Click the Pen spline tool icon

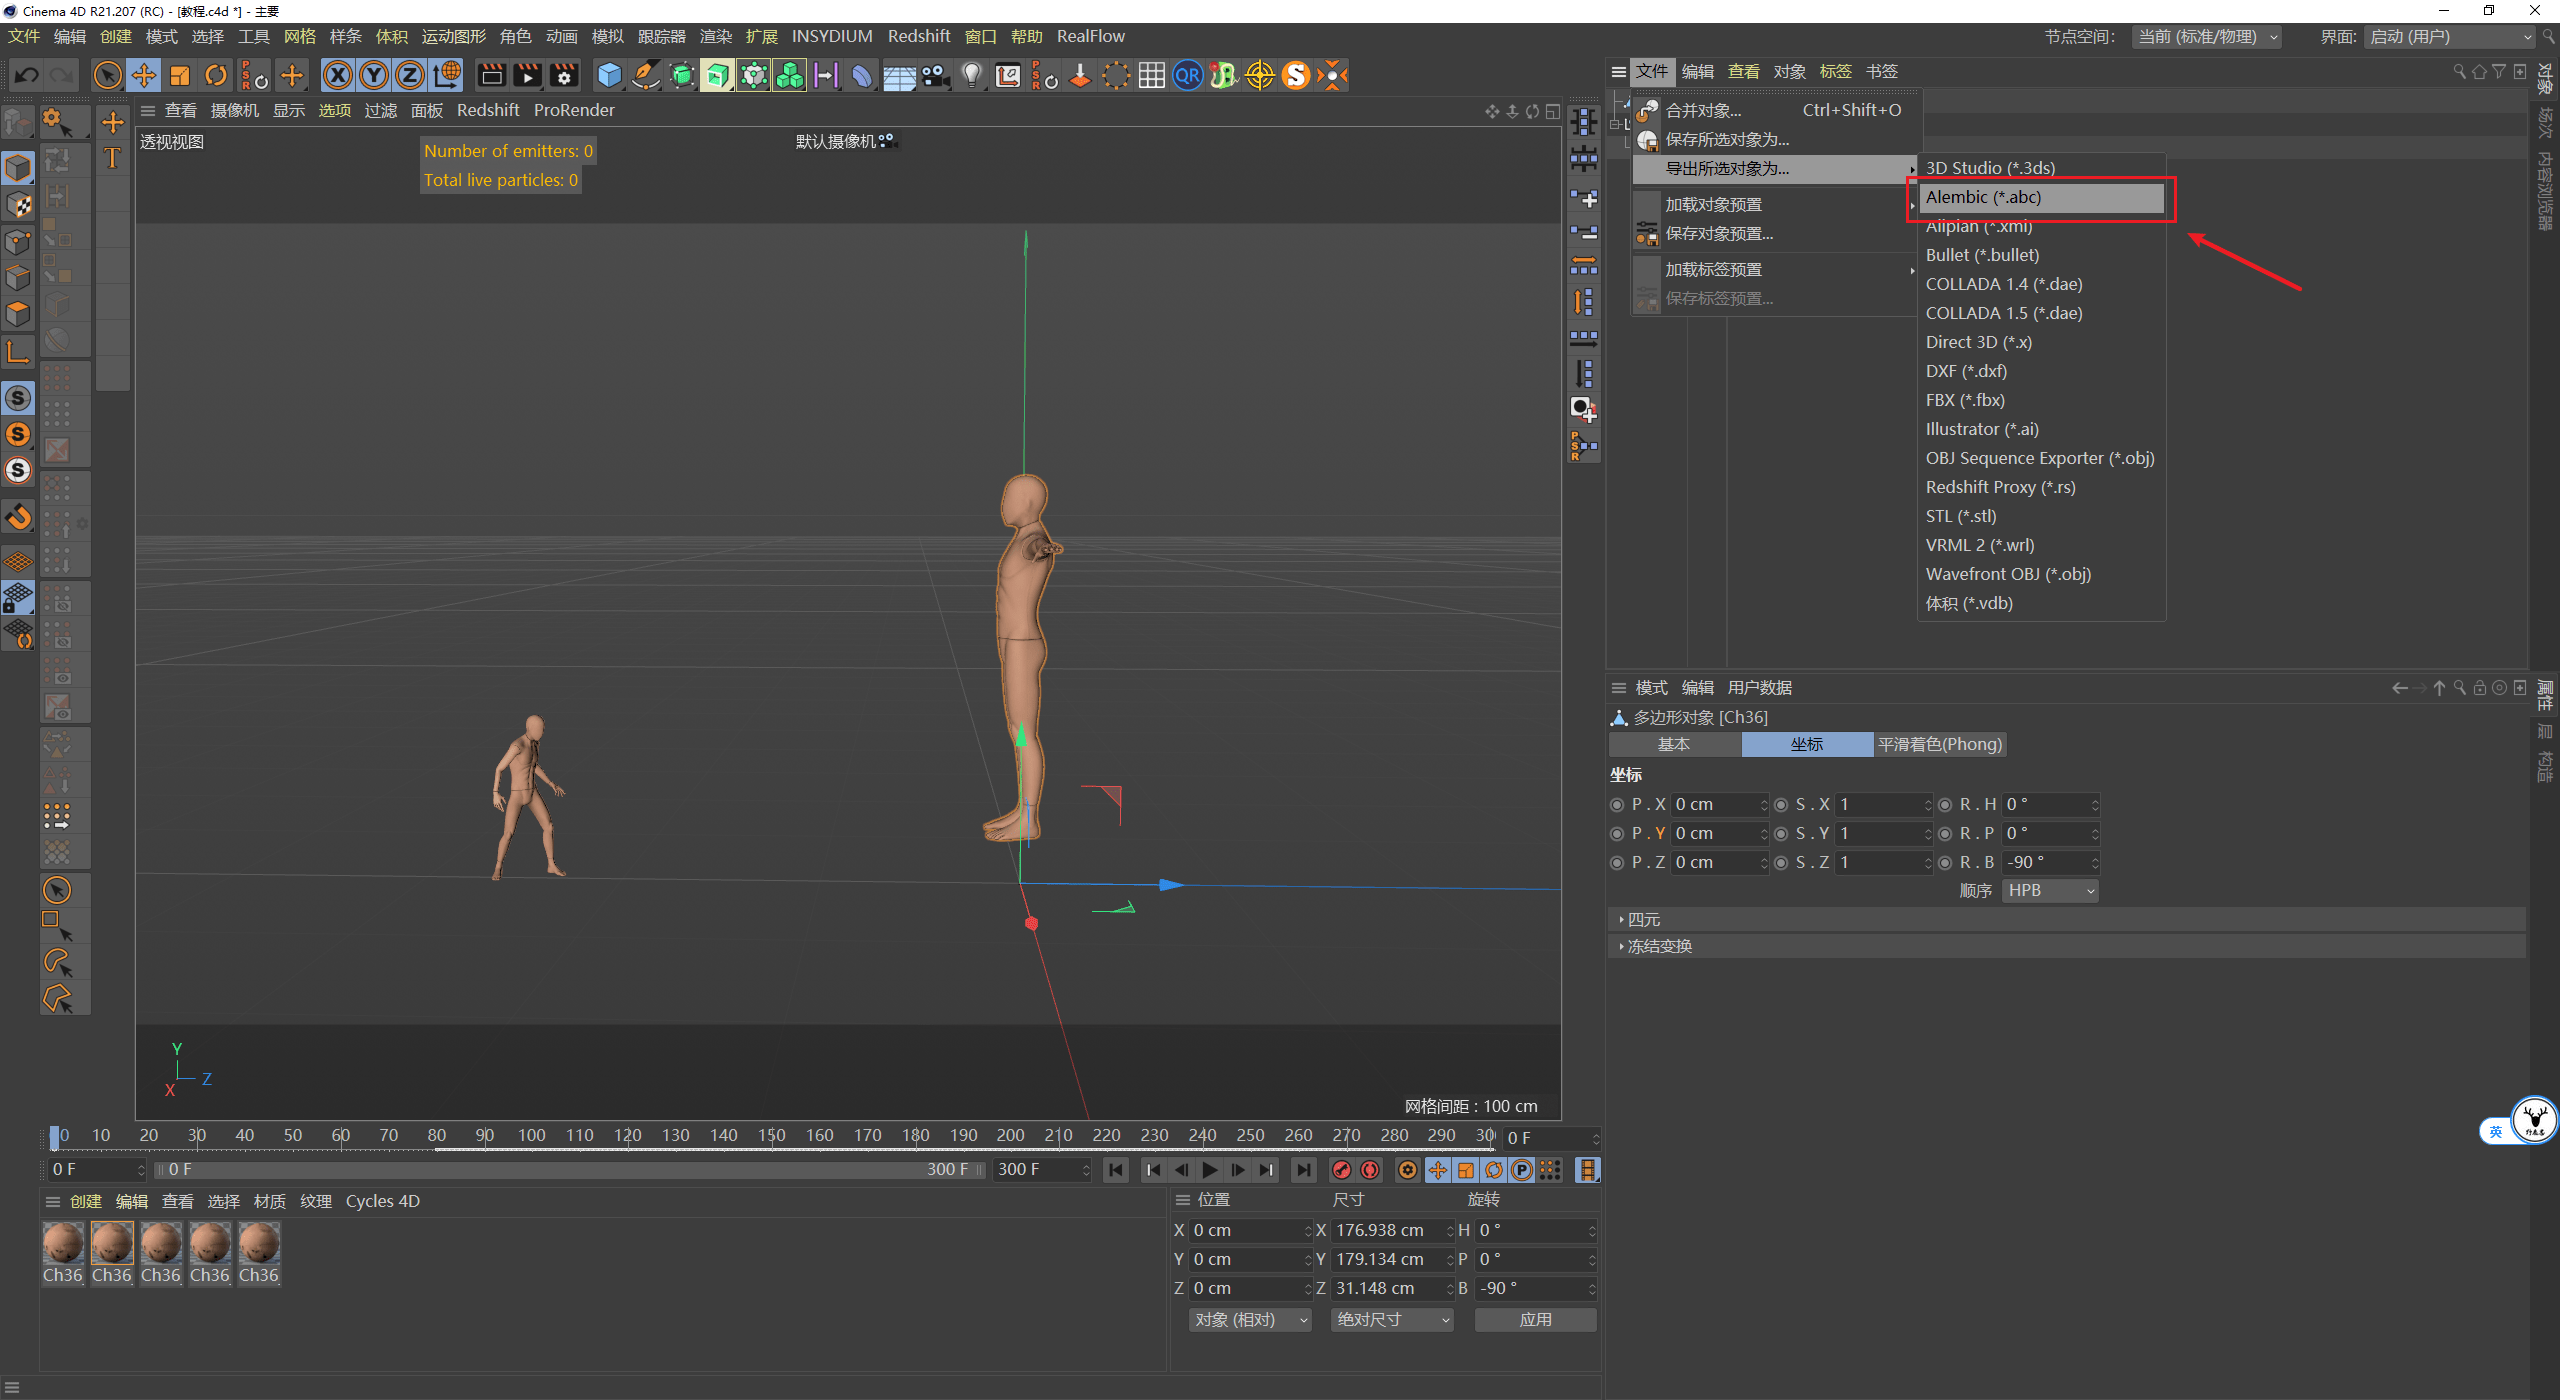click(x=647, y=75)
